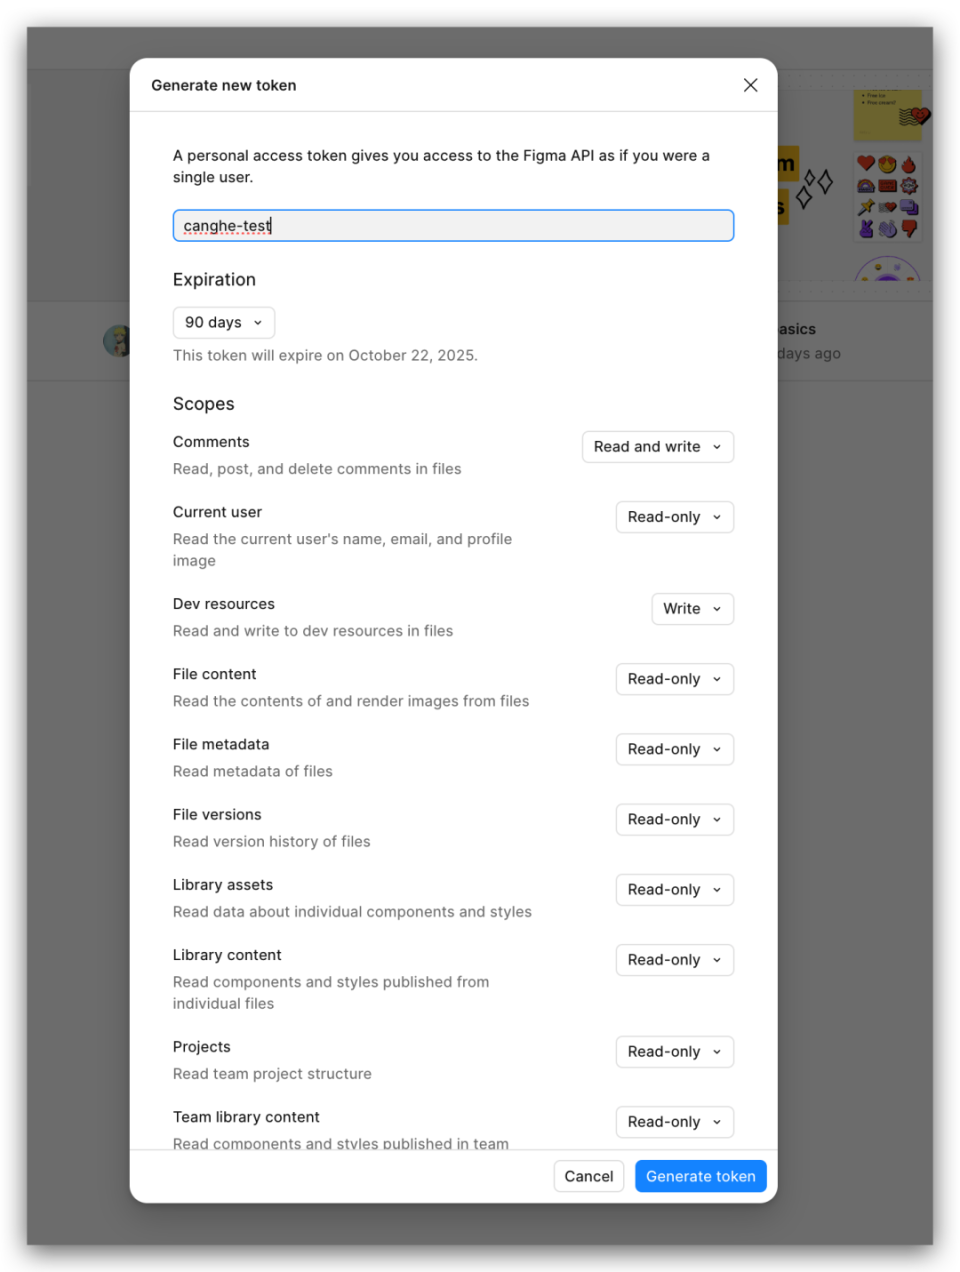Open the Current user scope dropdown

674,517
